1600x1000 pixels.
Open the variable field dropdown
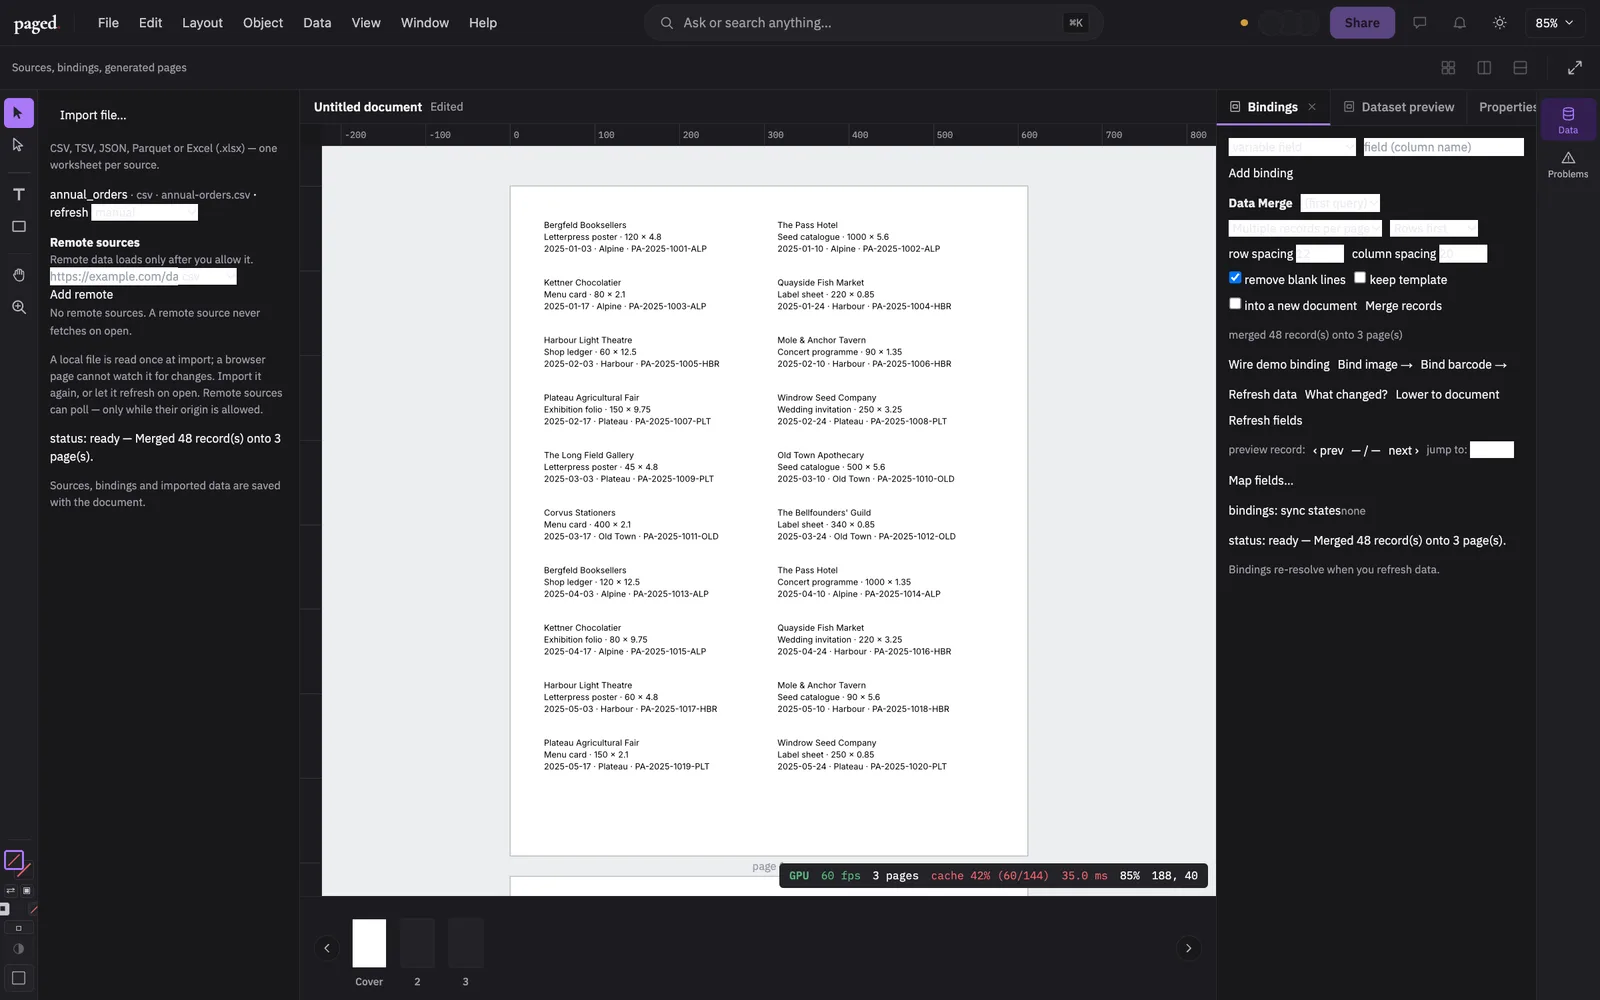coord(1292,147)
